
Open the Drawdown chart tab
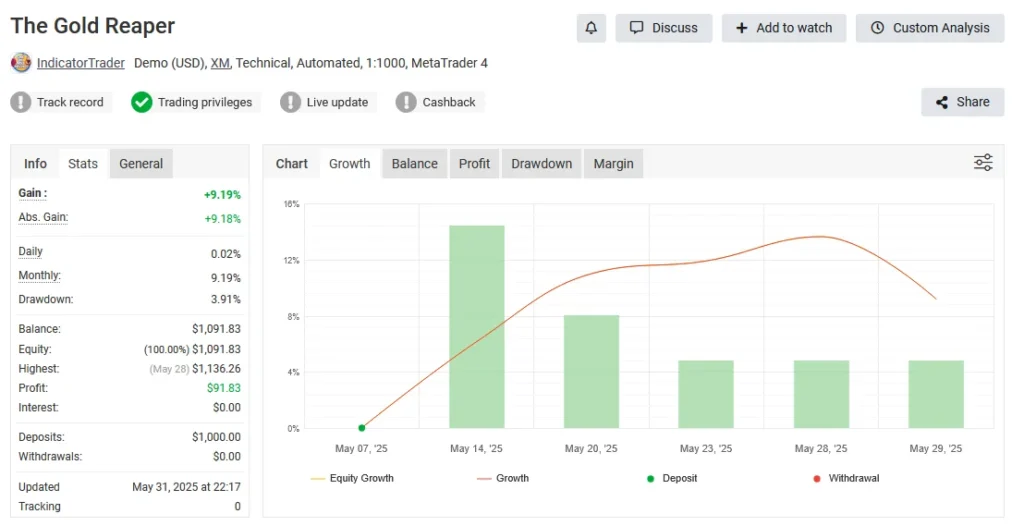coord(541,163)
